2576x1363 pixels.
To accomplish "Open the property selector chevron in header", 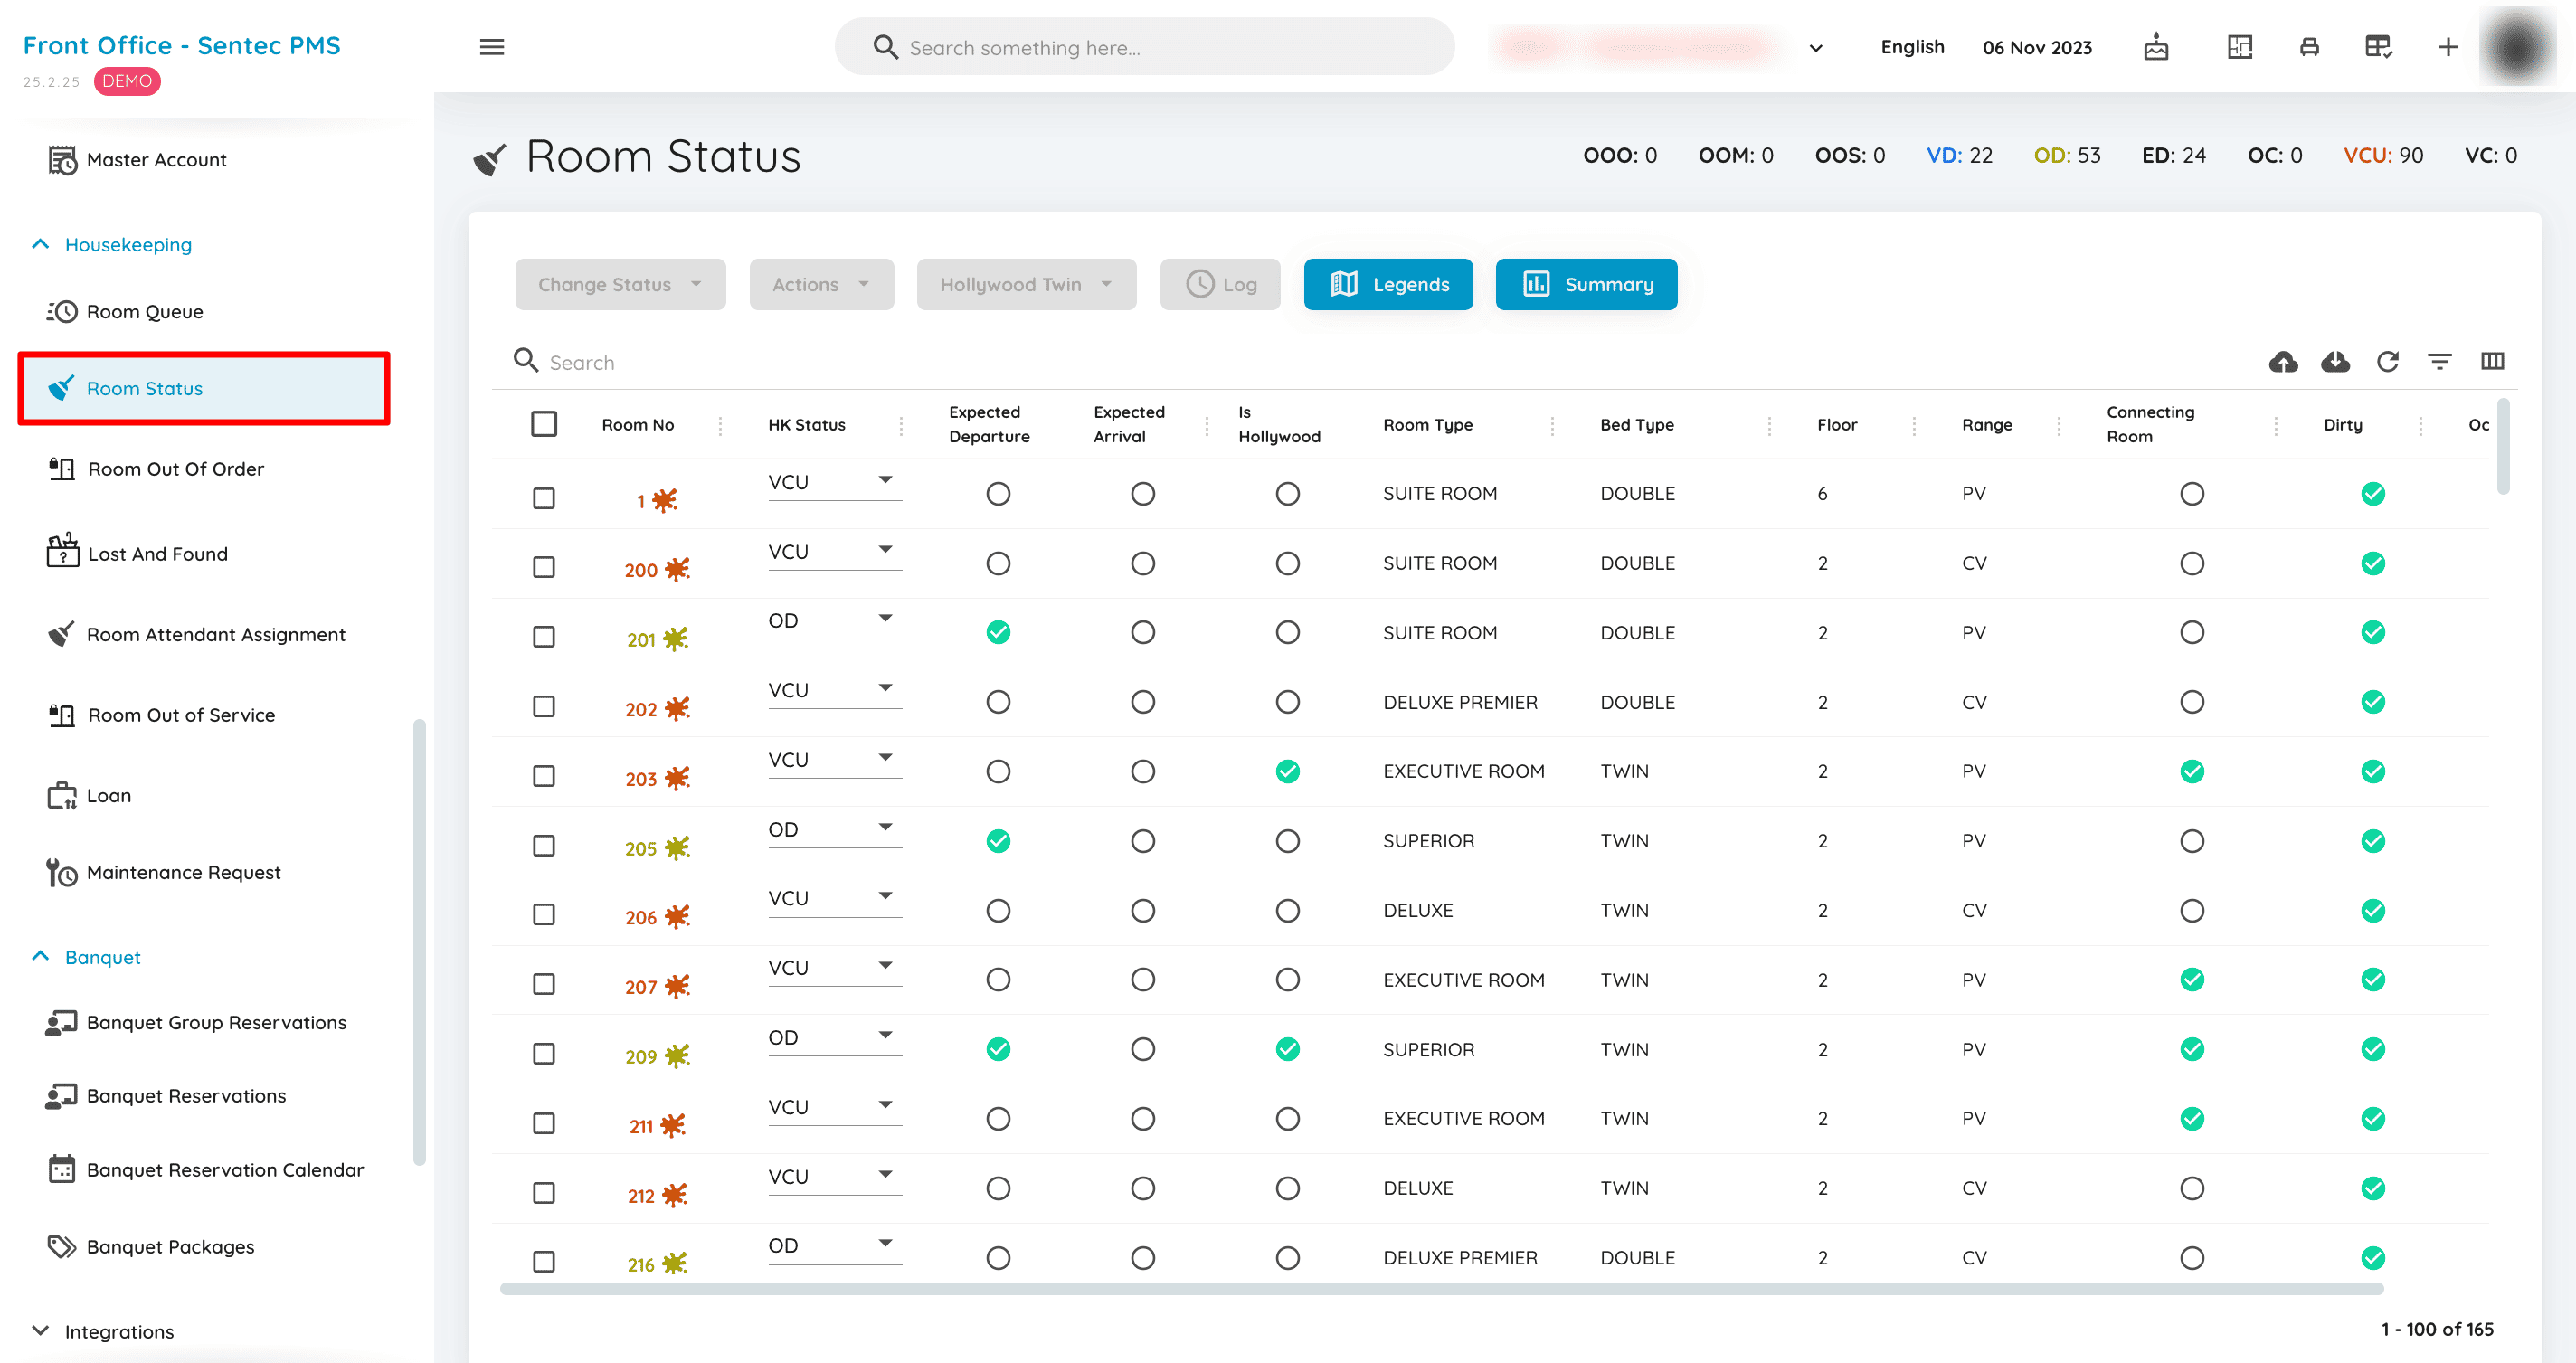I will (1815, 47).
